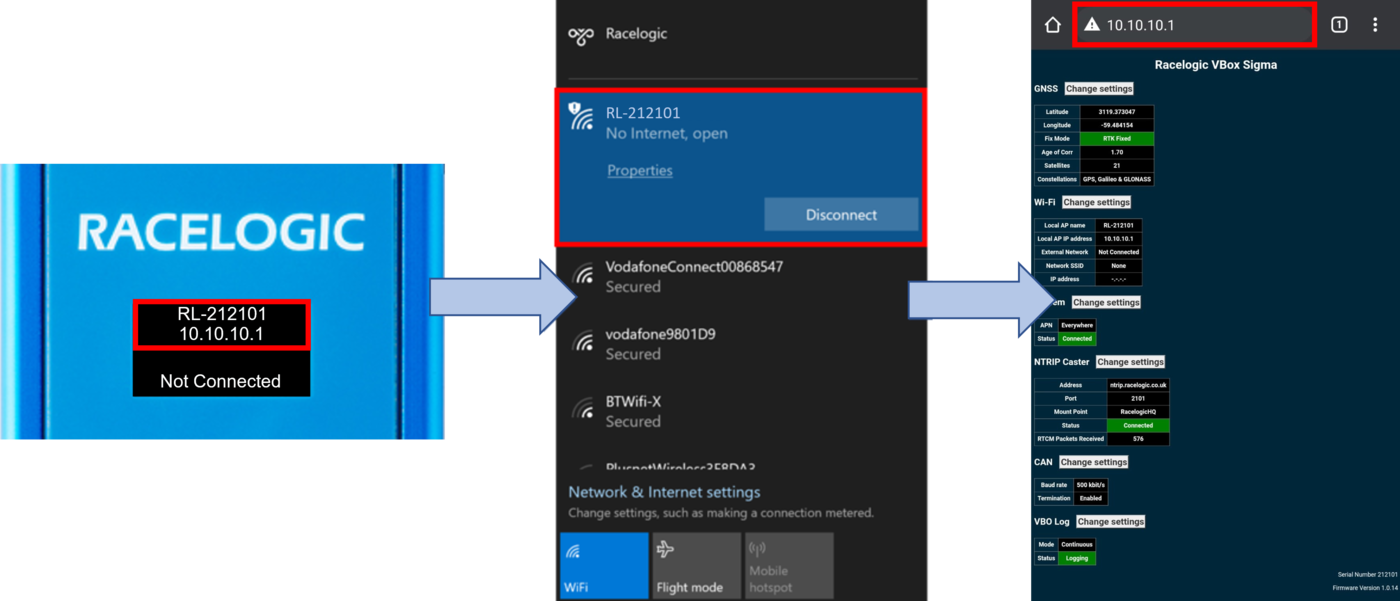This screenshot has width=1400, height=601.
Task: Click the Racelogic VBox Sigma page title
Action: coord(1215,65)
